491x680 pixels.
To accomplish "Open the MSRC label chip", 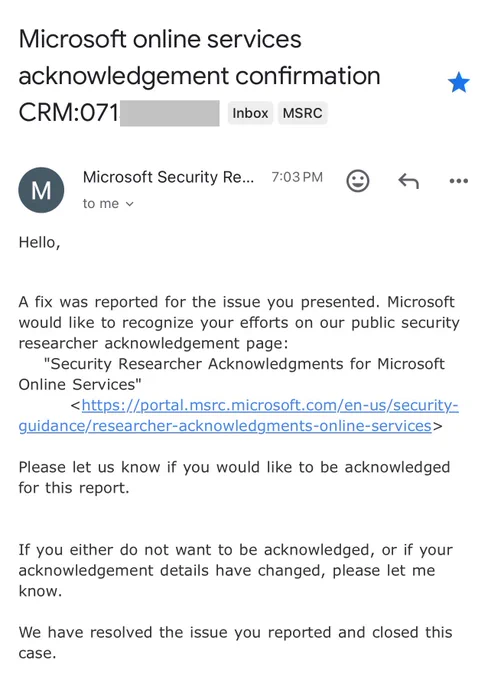I will click(302, 113).
